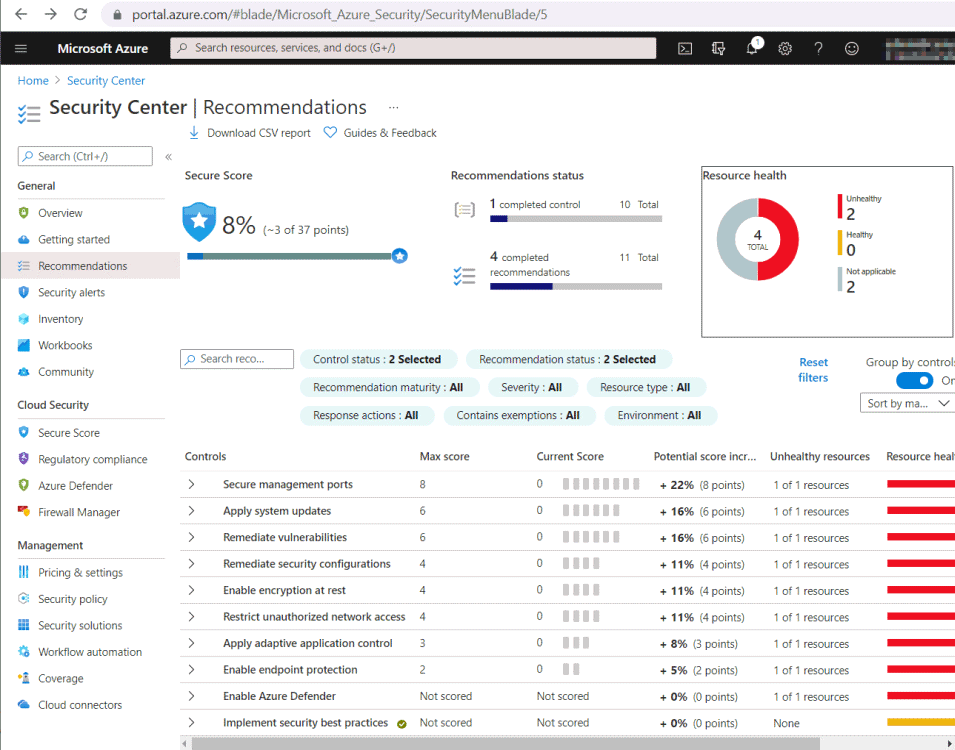Click the Download CSV report arrow icon
Screen dimensions: 955x750
tap(194, 133)
